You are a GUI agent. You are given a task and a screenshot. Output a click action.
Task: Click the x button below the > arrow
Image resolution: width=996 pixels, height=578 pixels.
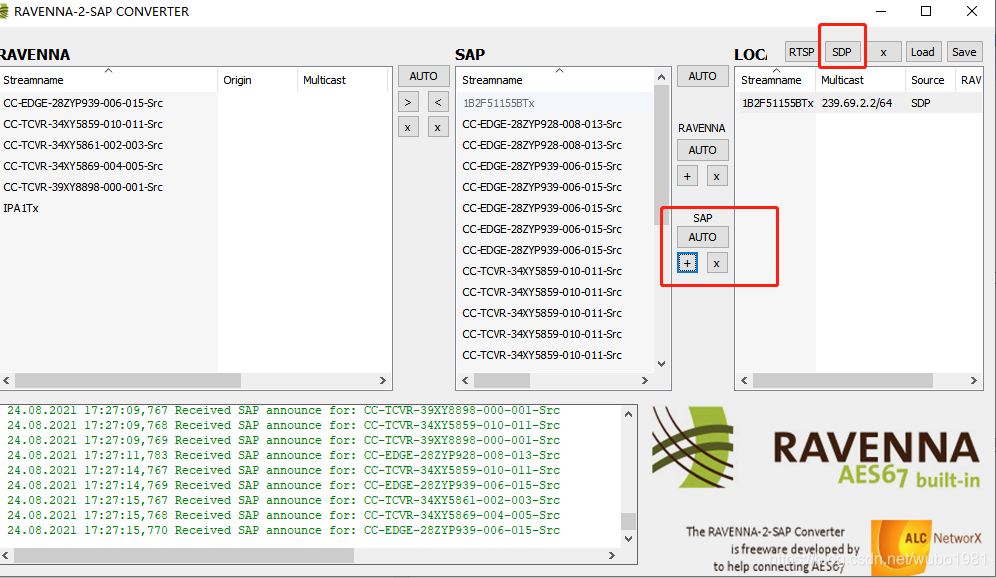pos(408,127)
